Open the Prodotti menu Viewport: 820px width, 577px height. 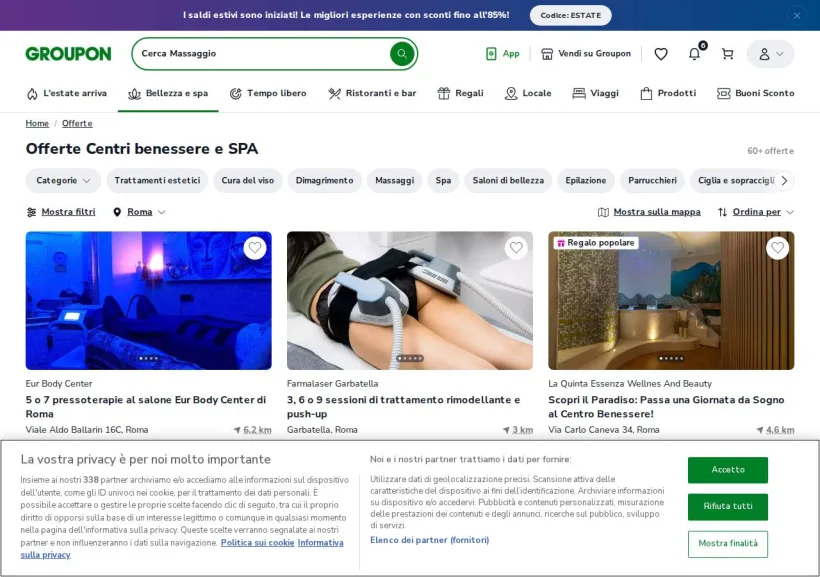coord(668,94)
